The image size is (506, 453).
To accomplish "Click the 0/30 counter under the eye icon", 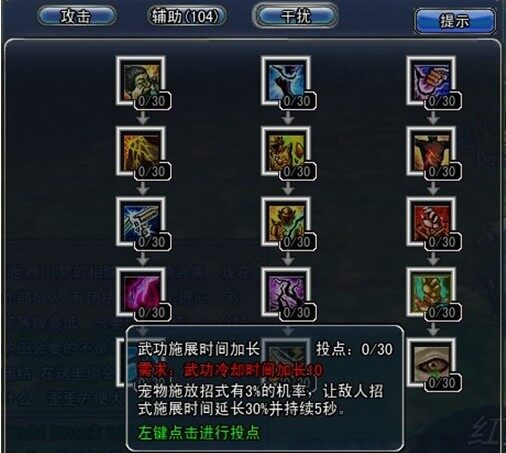I will pyautogui.click(x=443, y=383).
